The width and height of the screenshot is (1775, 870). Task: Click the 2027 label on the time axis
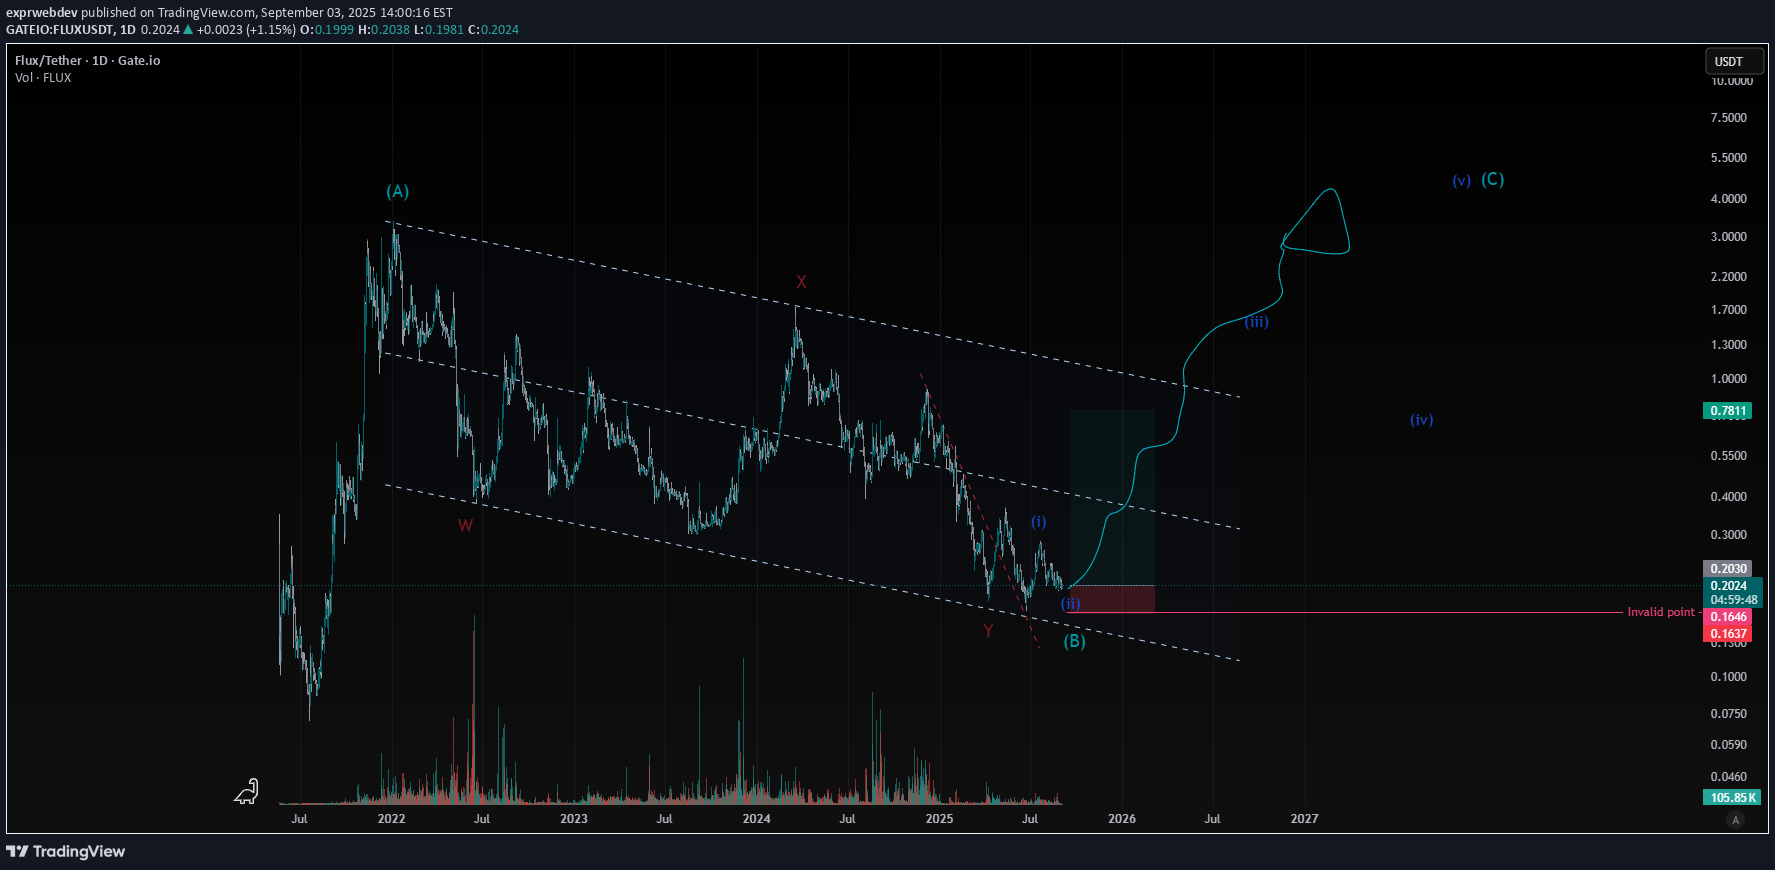(1304, 819)
